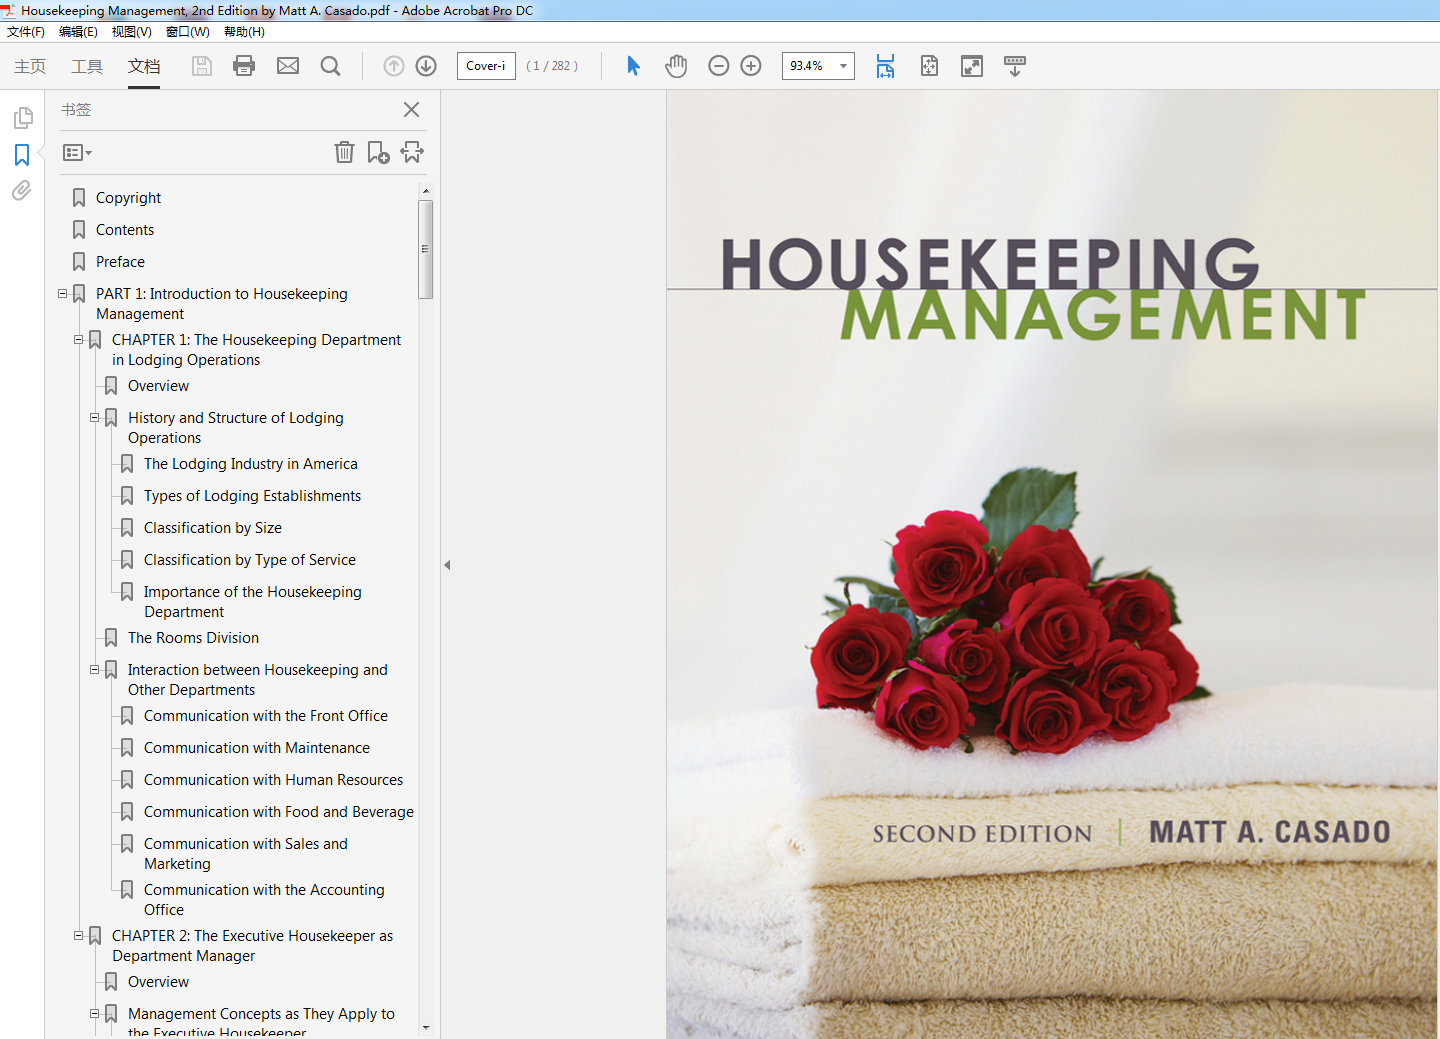1440x1039 pixels.
Task: Open the 编辑(E) menu
Action: click(x=78, y=32)
